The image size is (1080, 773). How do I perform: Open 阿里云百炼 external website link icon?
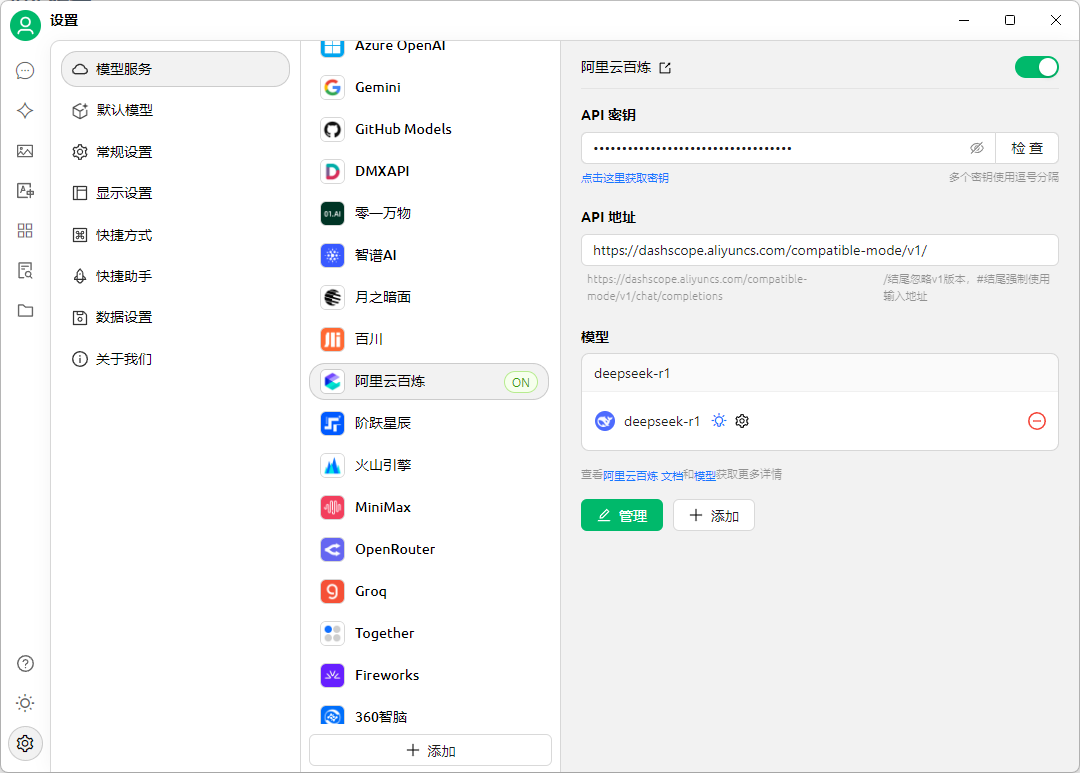(x=665, y=68)
